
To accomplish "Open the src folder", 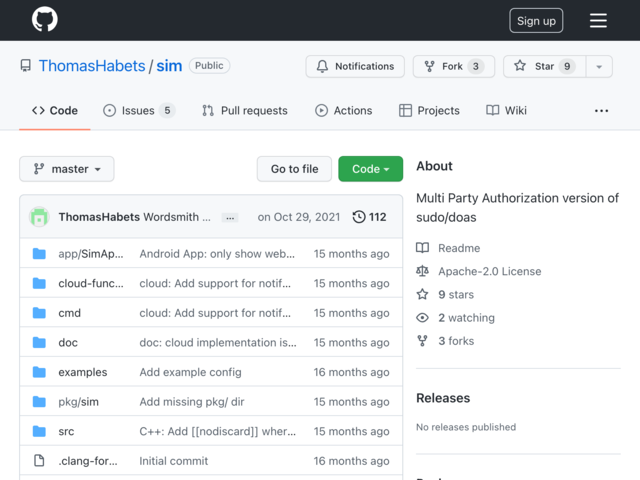I will 66,431.
